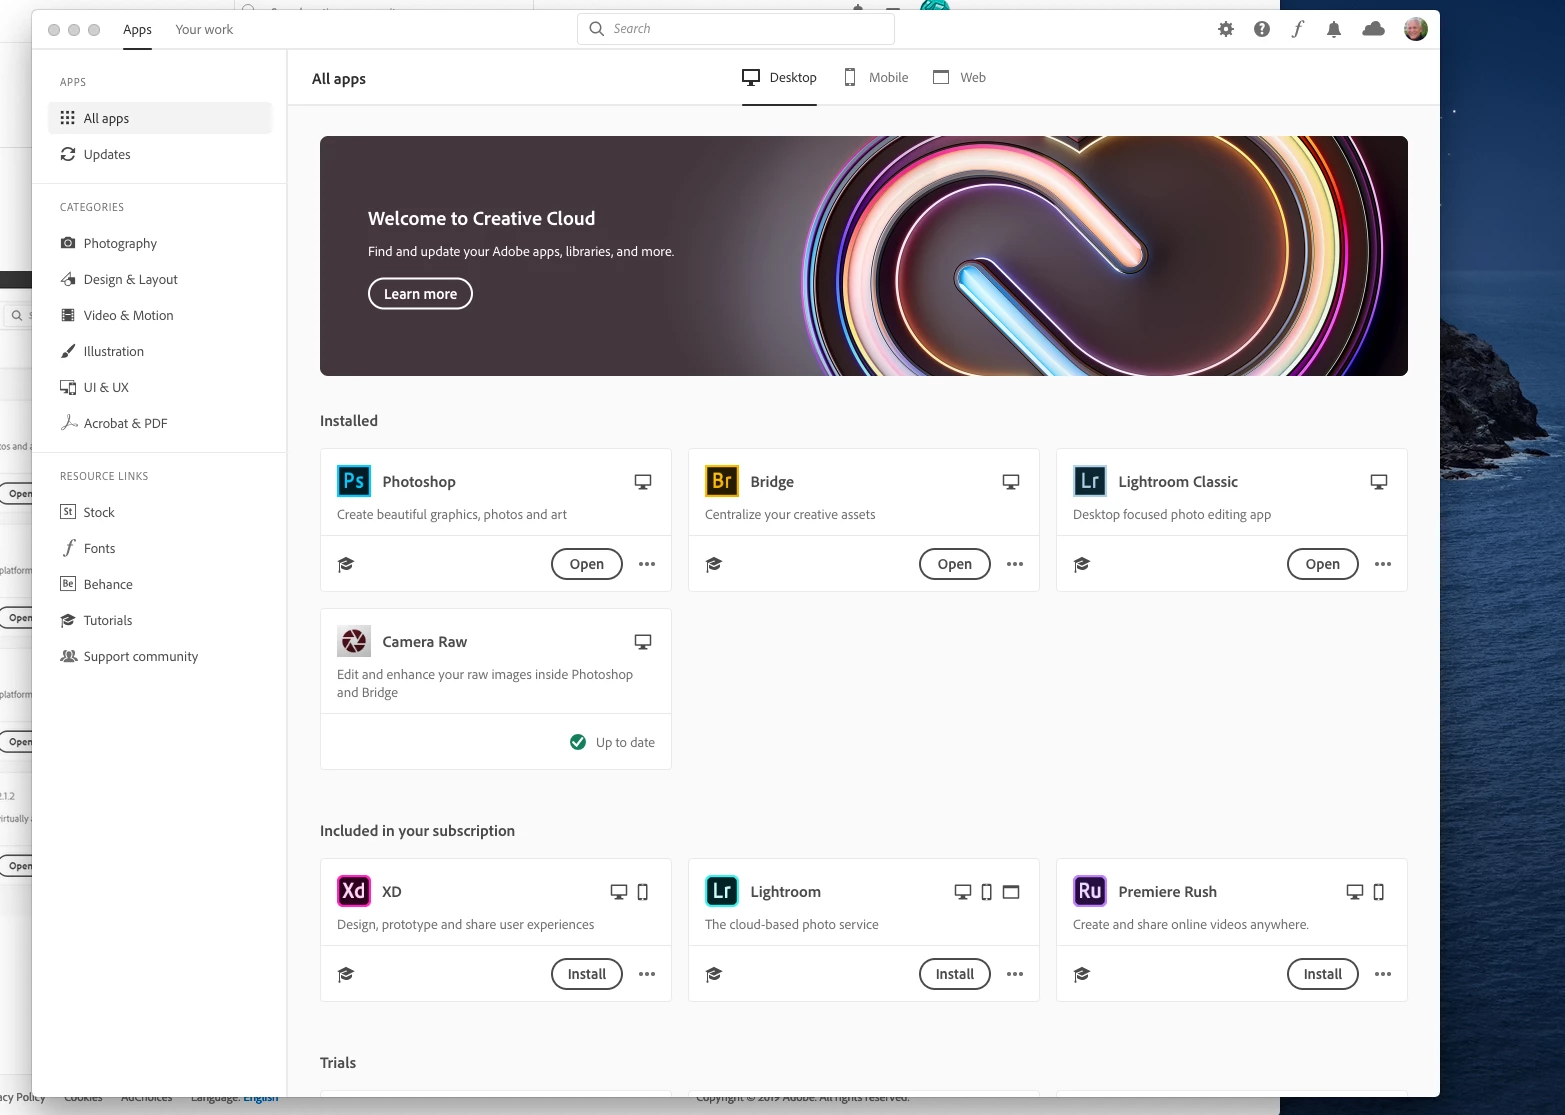This screenshot has width=1565, height=1115.
Task: Click the Bridge app icon
Action: point(722,481)
